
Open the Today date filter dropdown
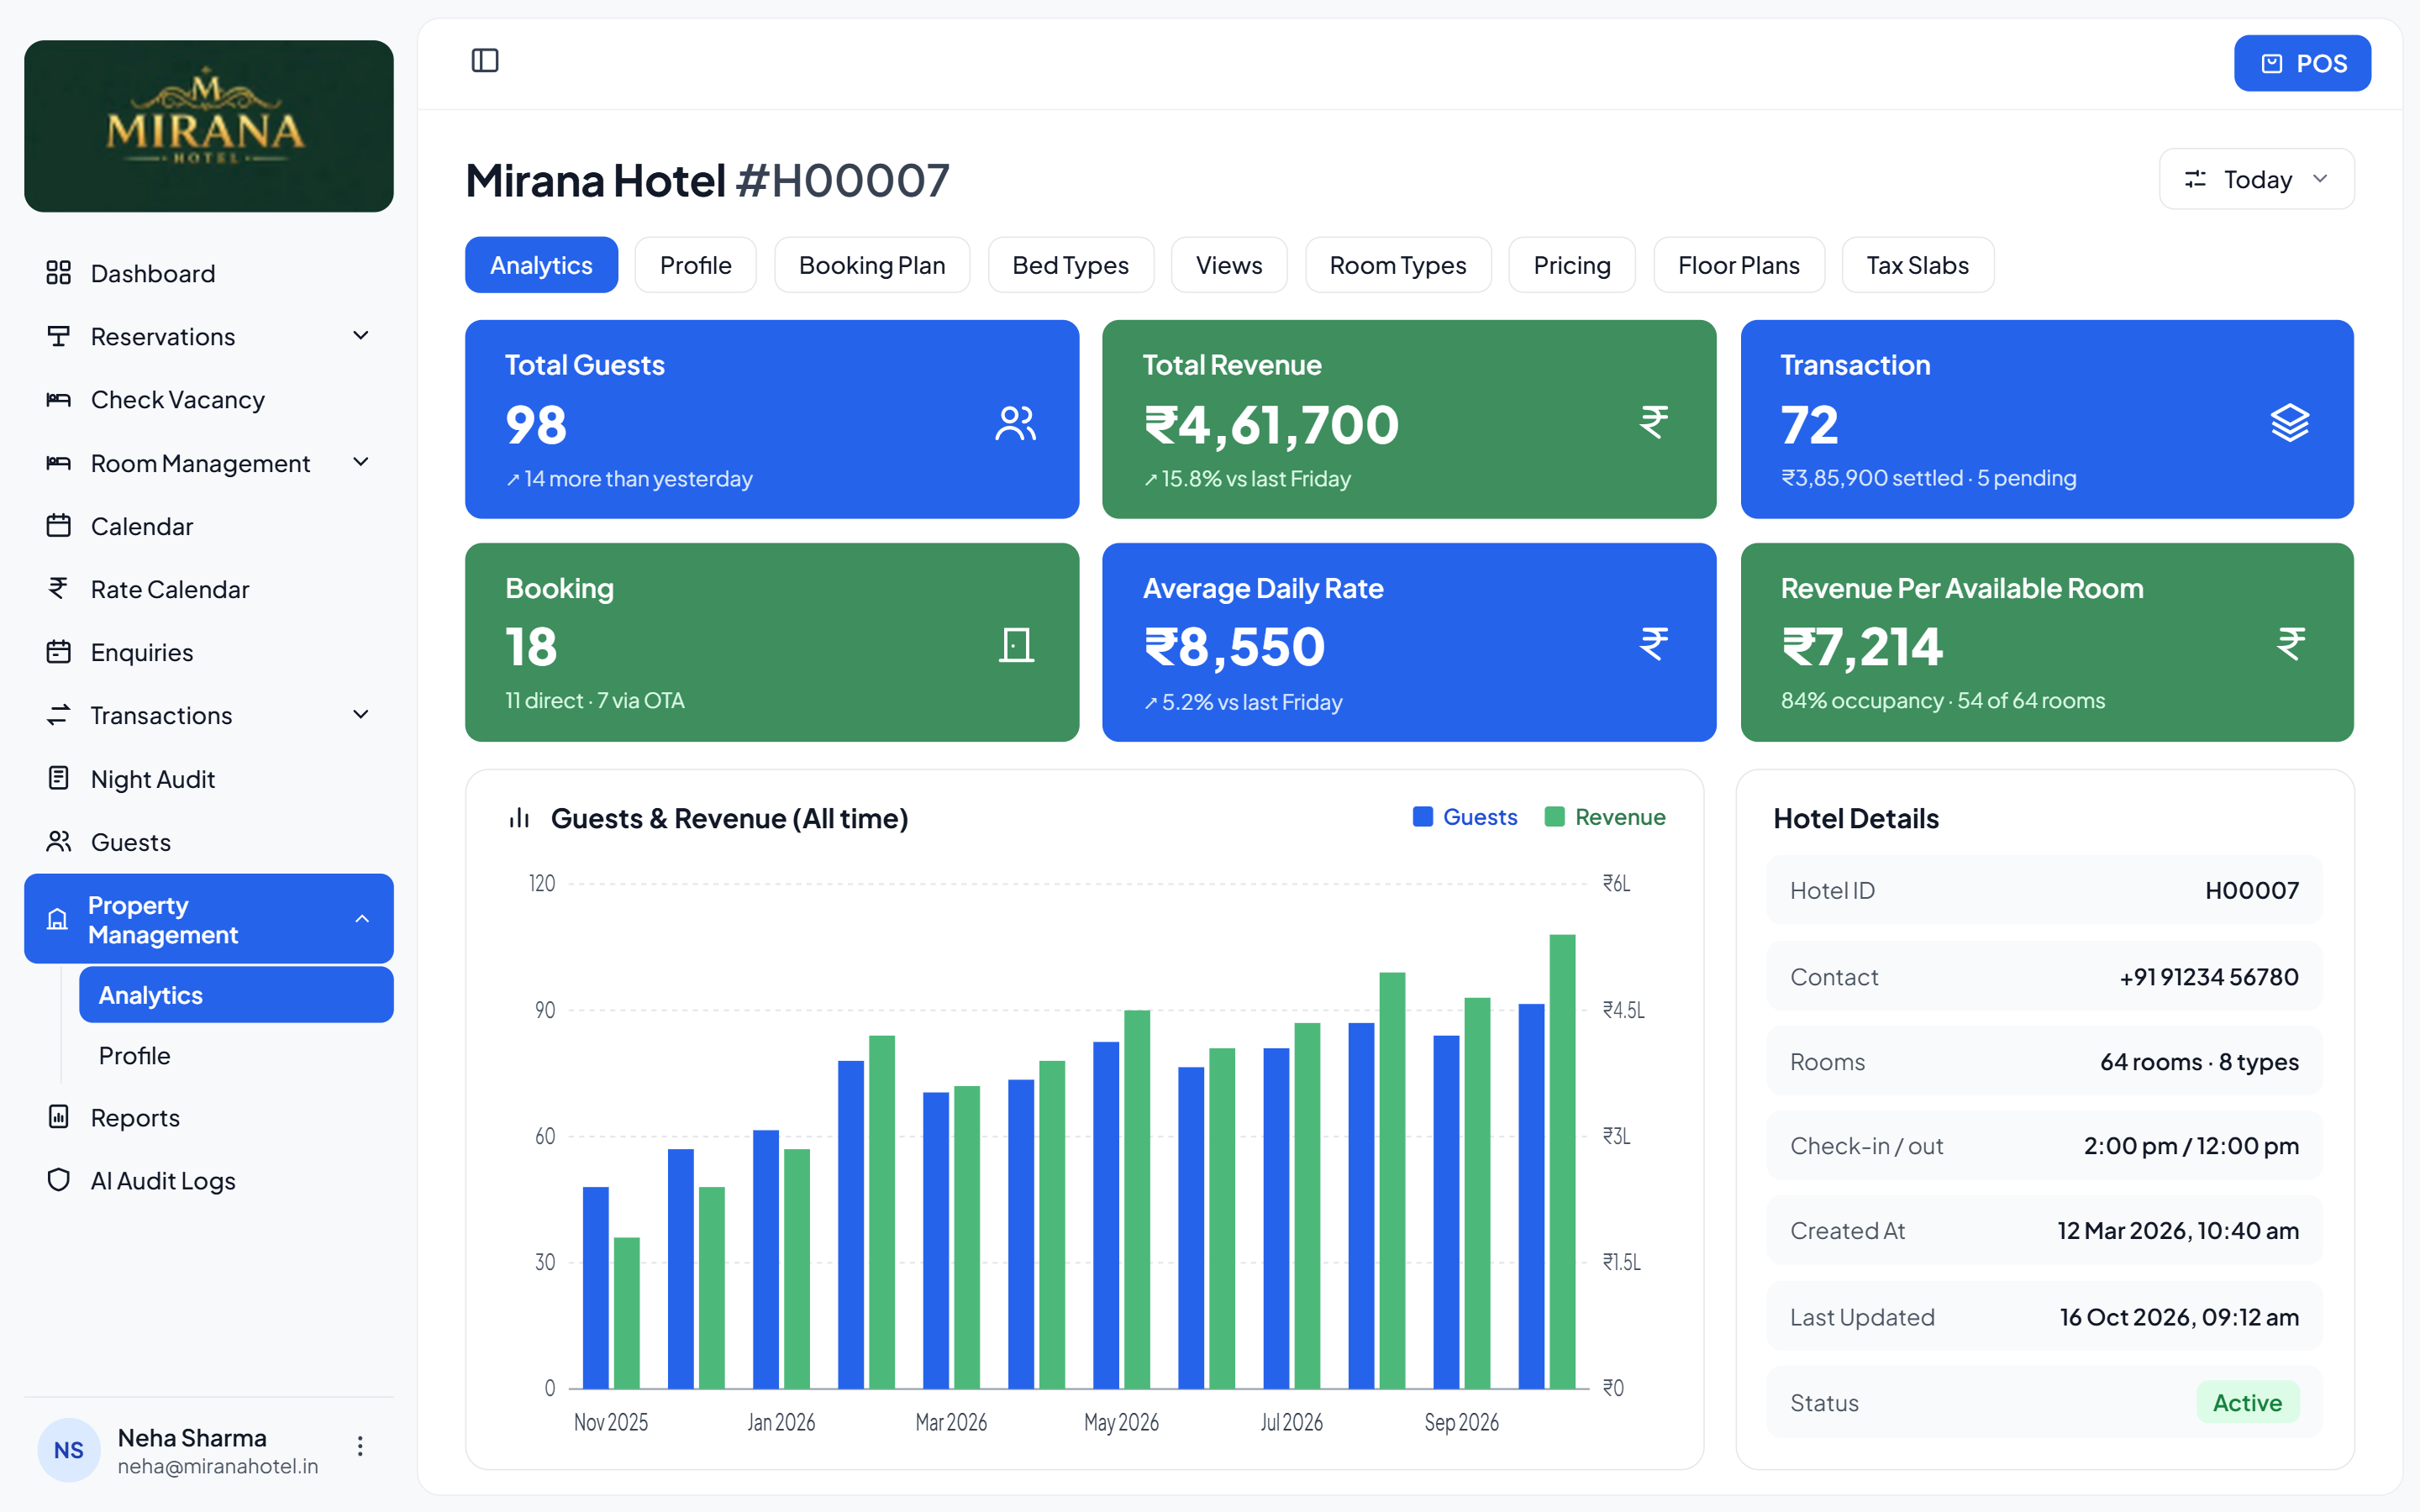[2256, 179]
